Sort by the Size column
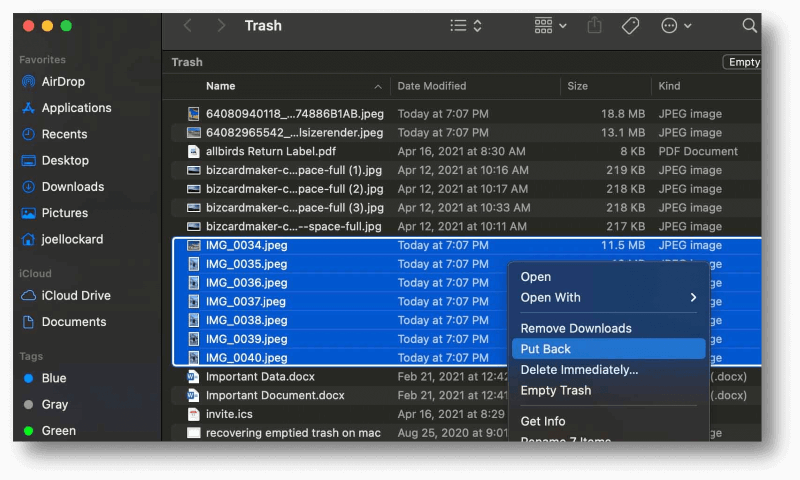Image resolution: width=800 pixels, height=480 pixels. click(x=578, y=86)
